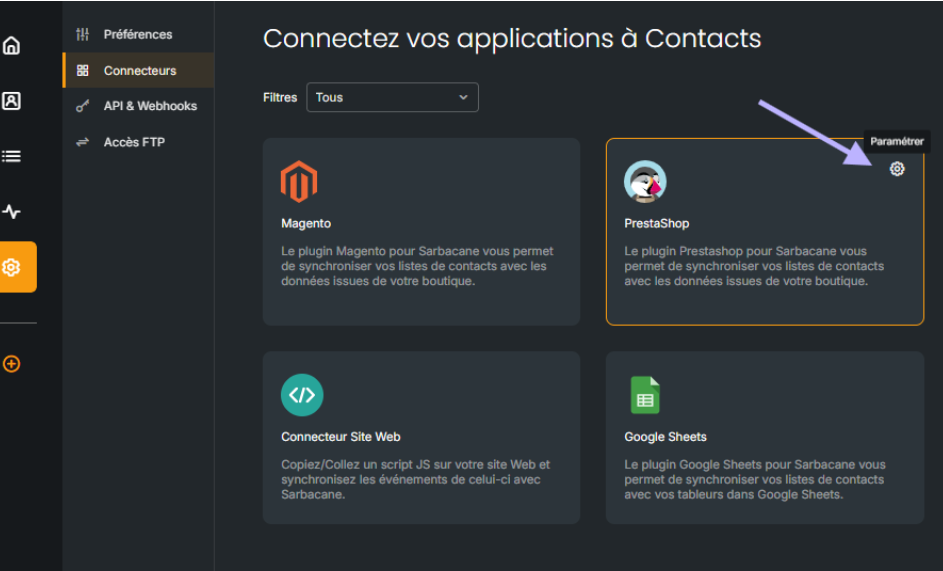Open the Magento connector card title
943x571 pixels.
point(306,223)
